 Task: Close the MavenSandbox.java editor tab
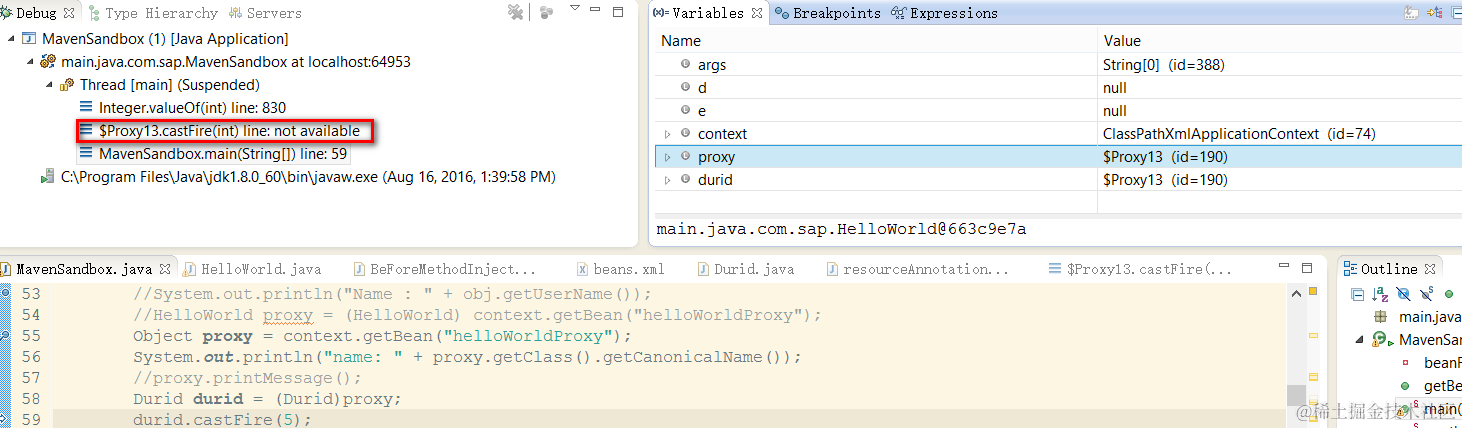pyautogui.click(x=166, y=269)
